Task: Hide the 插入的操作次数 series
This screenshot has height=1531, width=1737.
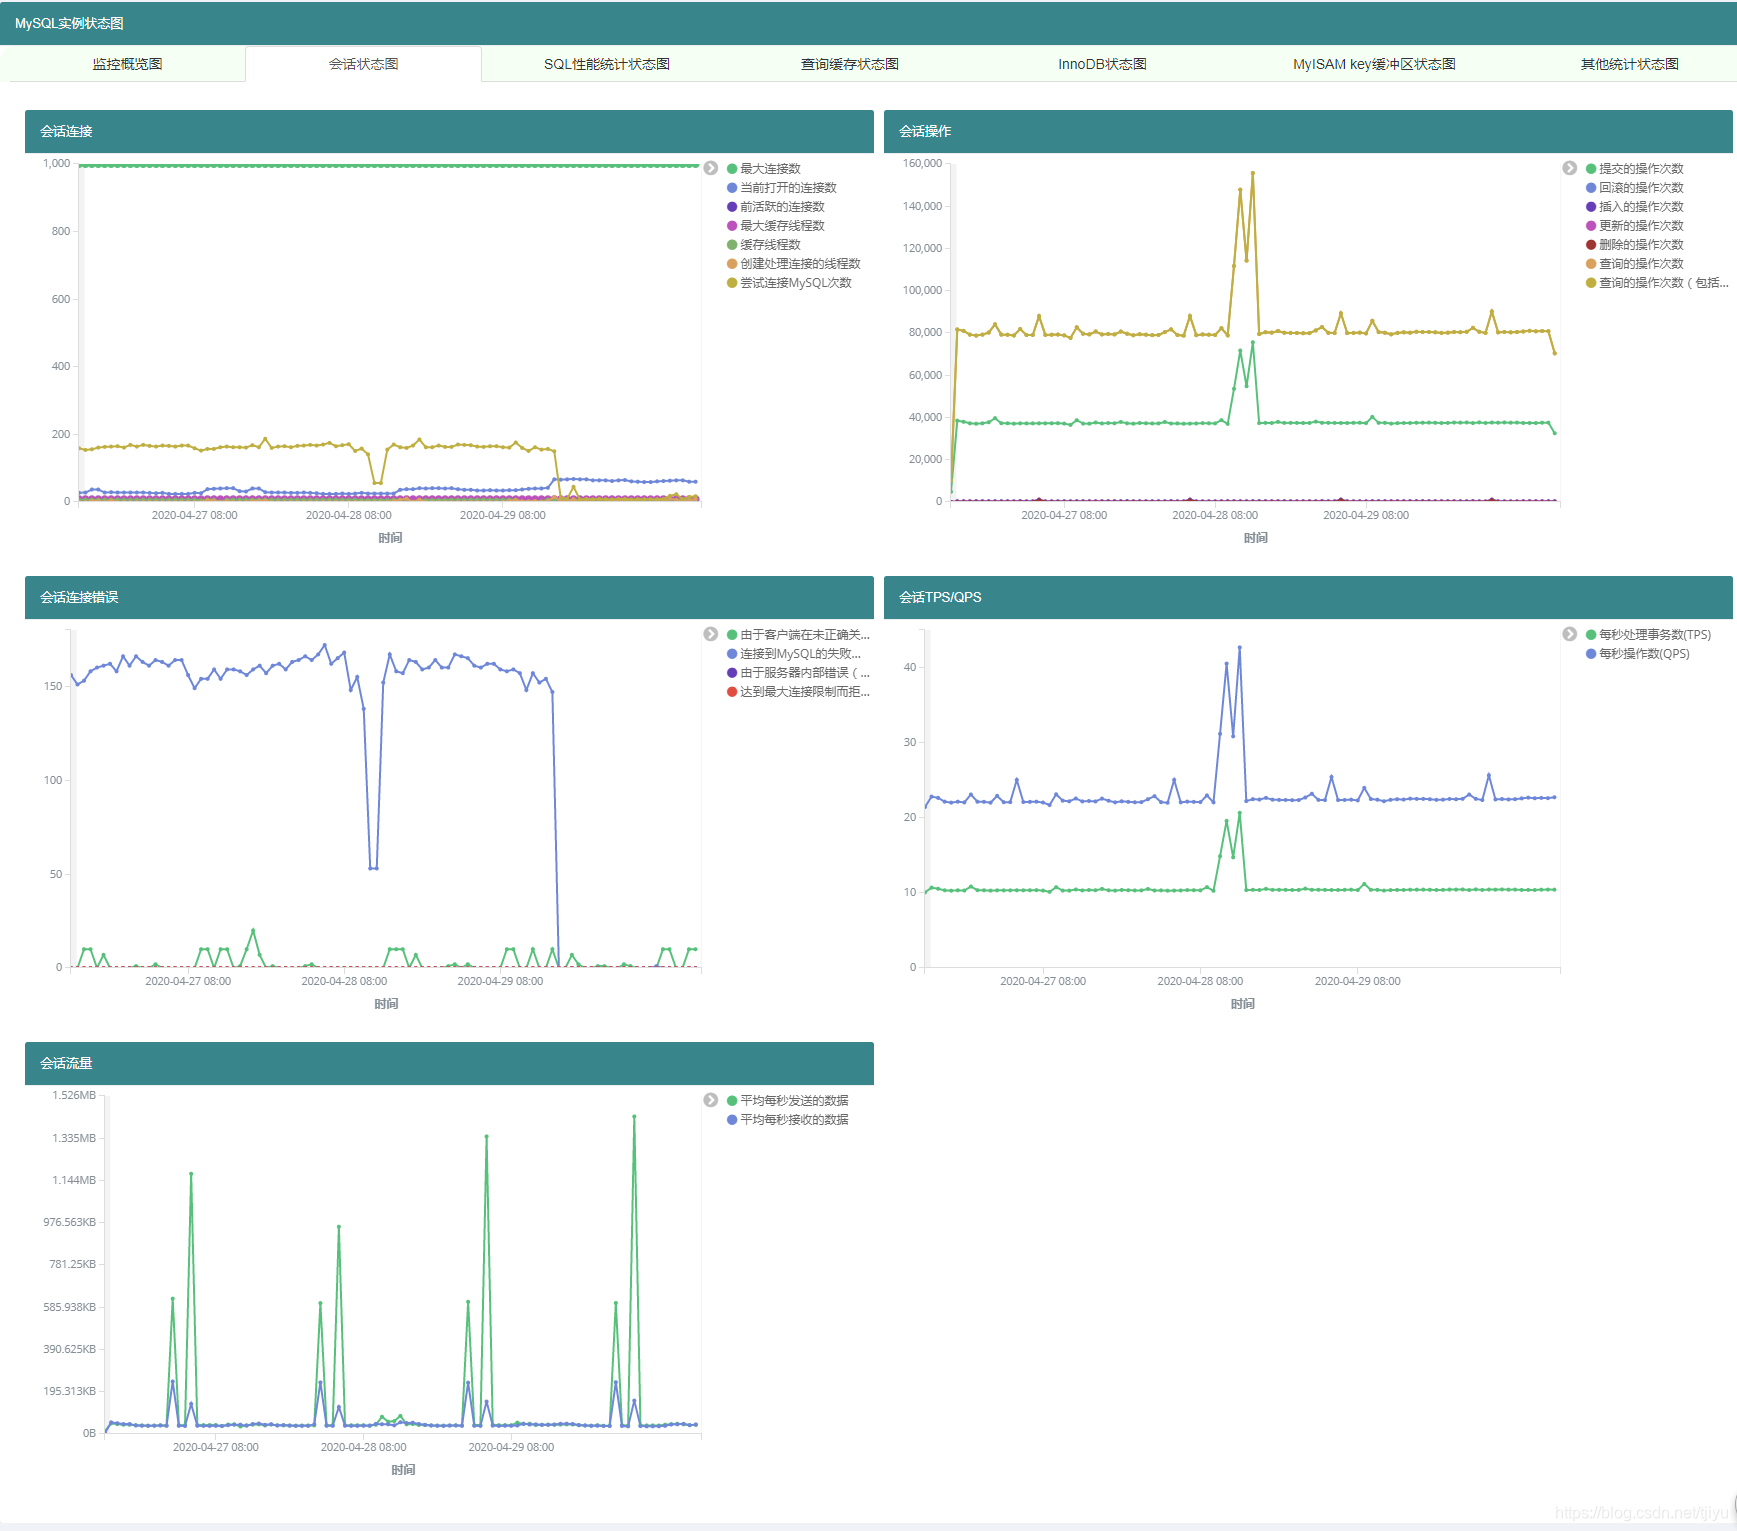Action: tap(1635, 207)
